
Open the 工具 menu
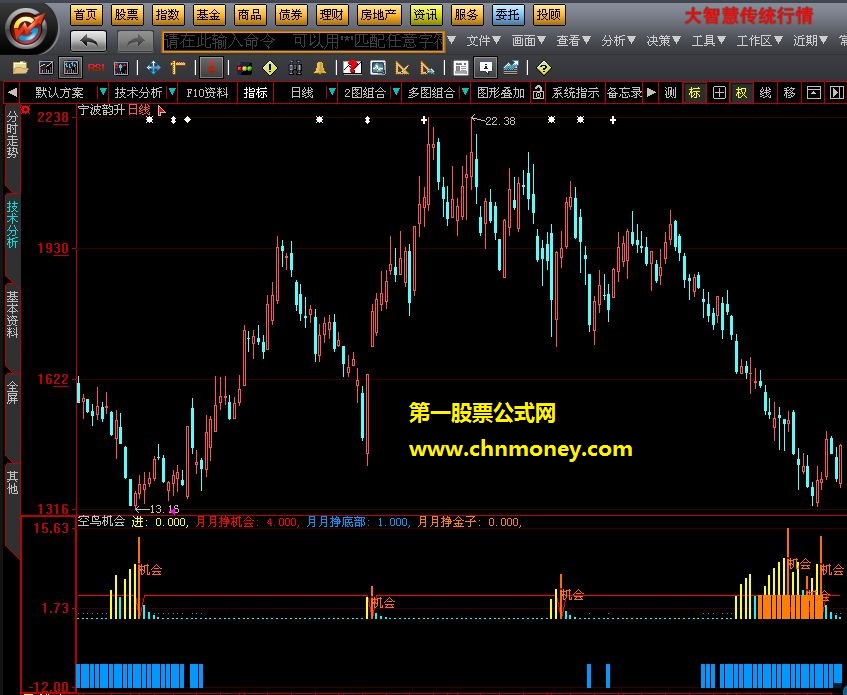[709, 41]
